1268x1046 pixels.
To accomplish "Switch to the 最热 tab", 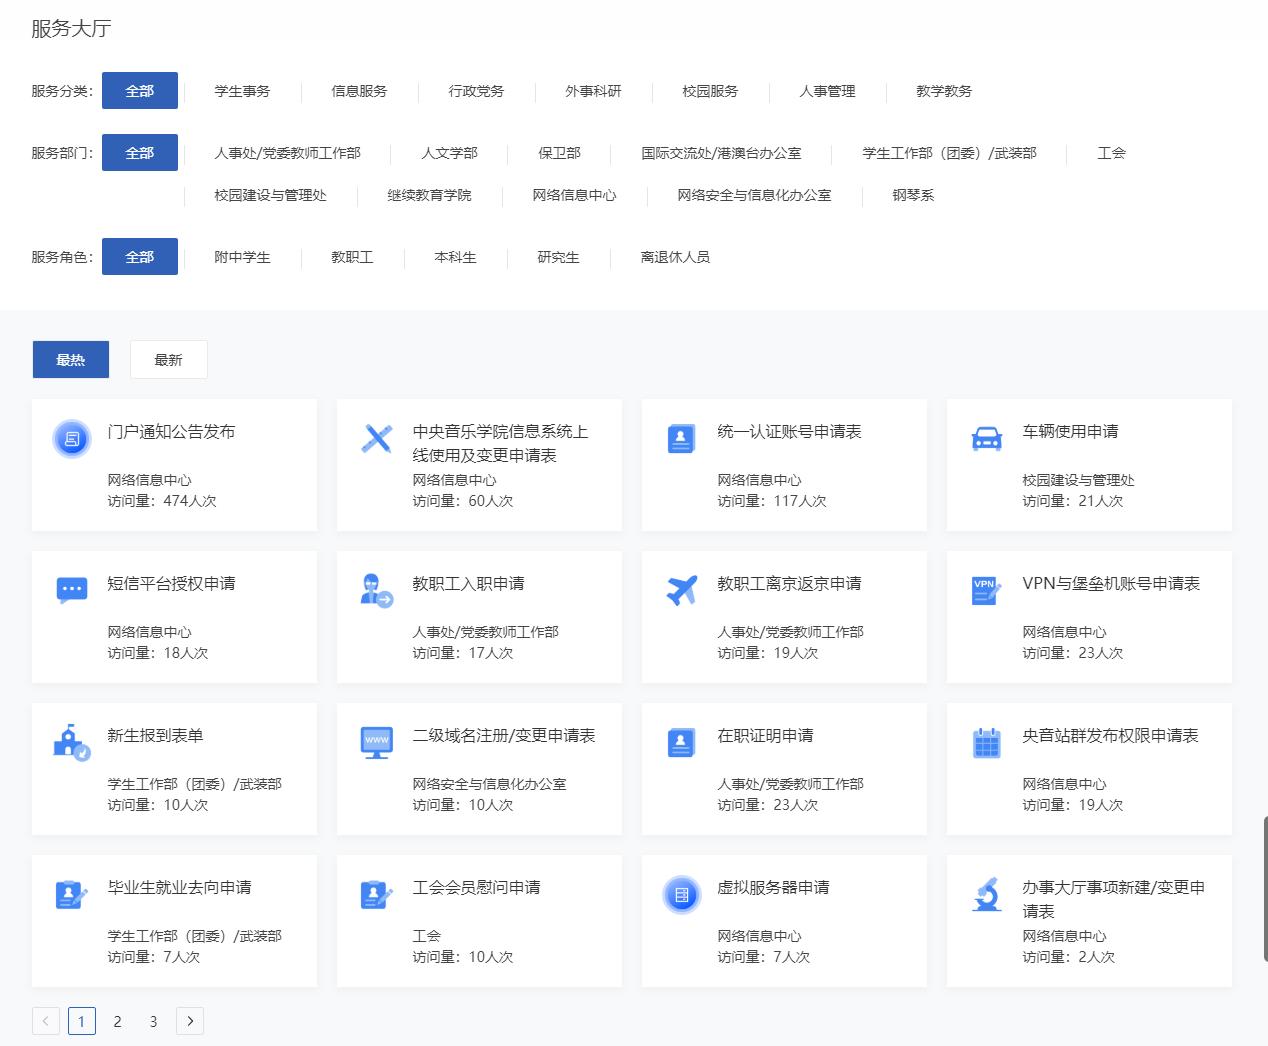I will point(71,360).
